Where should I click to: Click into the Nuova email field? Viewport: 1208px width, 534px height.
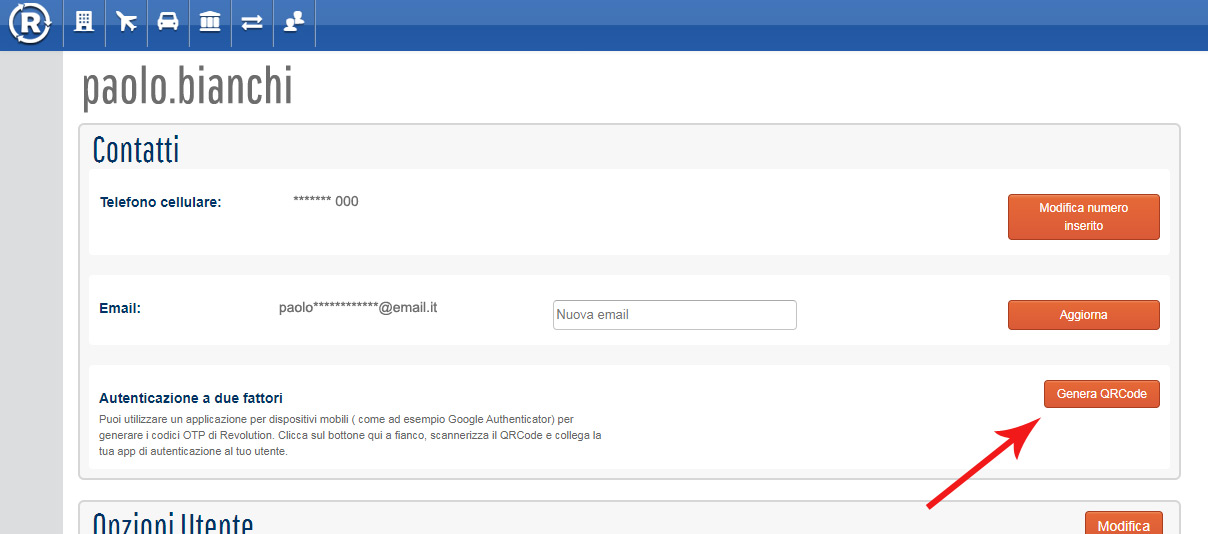click(674, 314)
